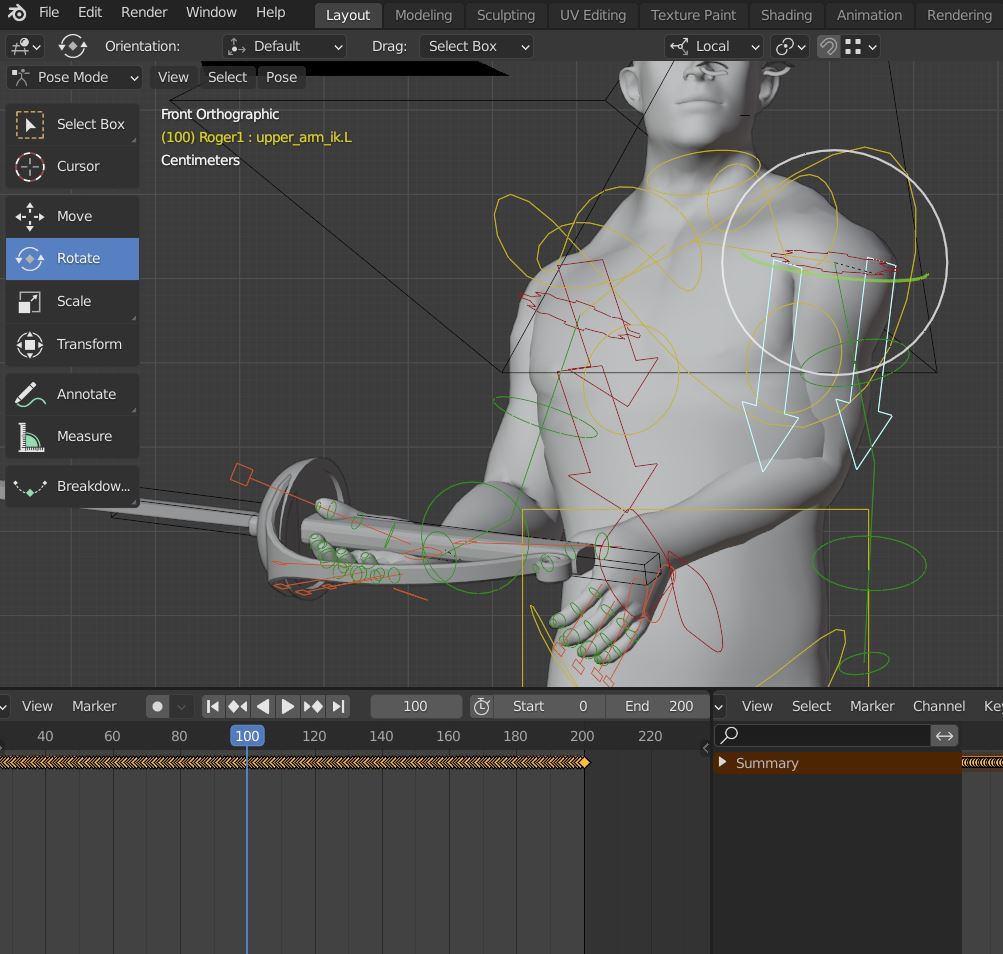Click the Start frame field

click(548, 706)
